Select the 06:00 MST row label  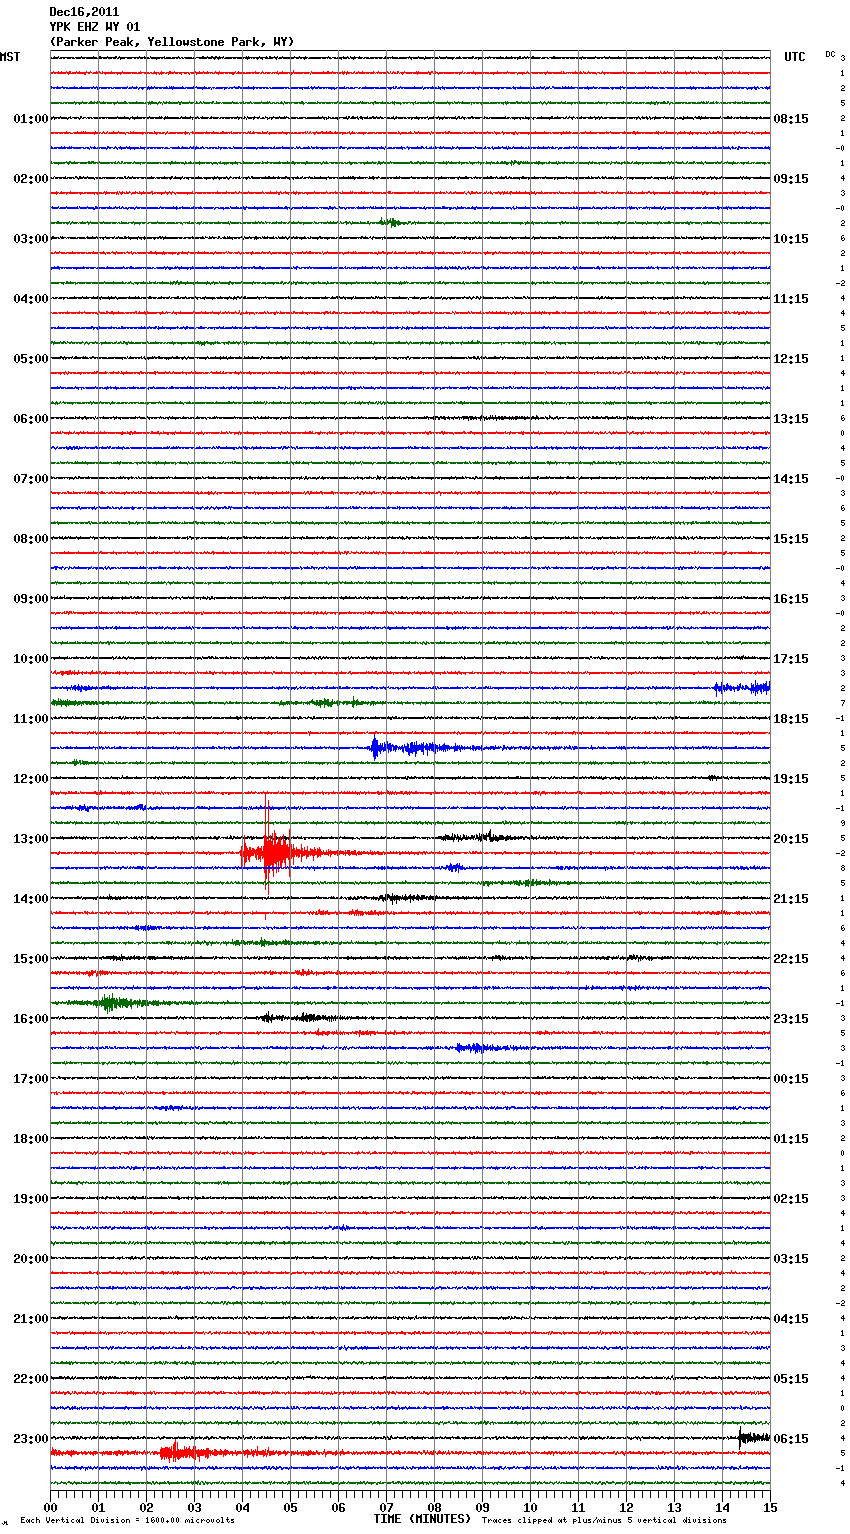[31, 419]
